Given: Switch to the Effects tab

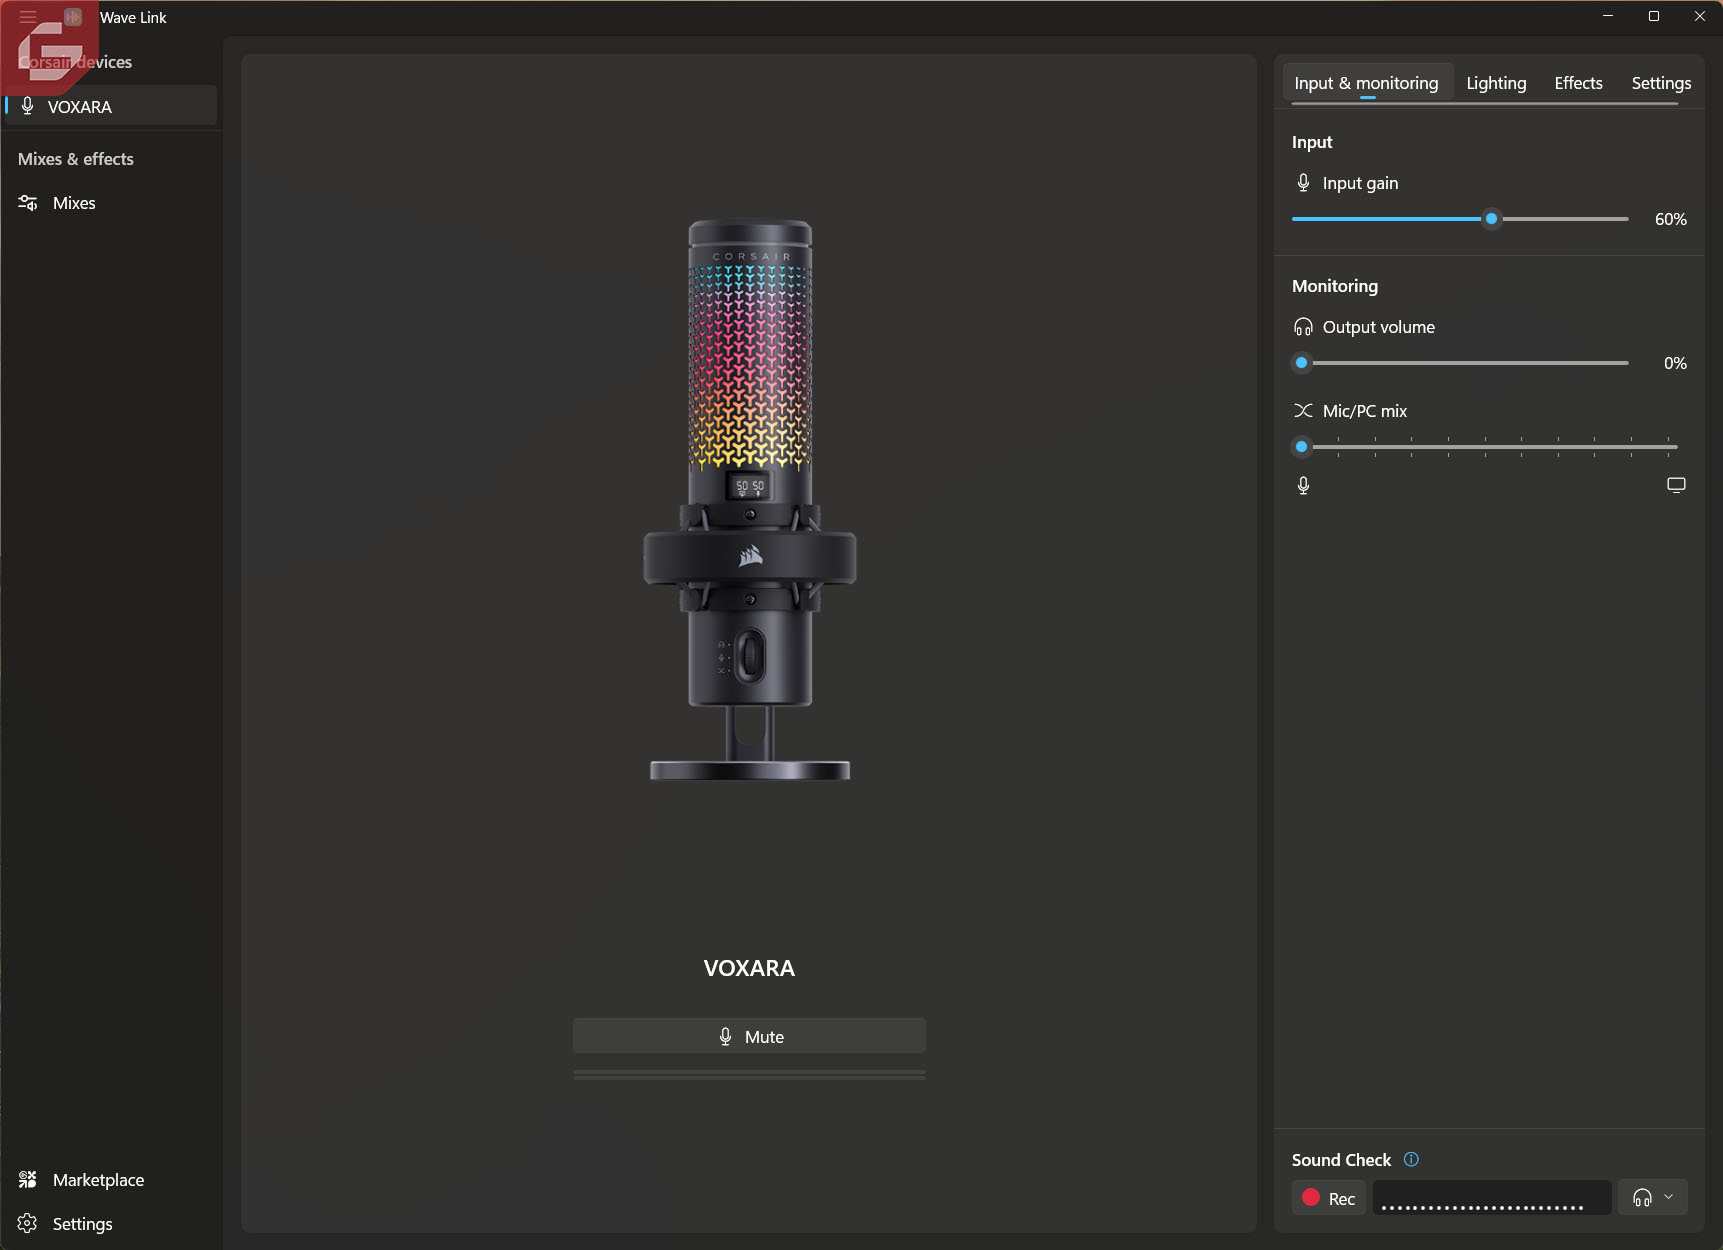Looking at the screenshot, I should point(1578,83).
